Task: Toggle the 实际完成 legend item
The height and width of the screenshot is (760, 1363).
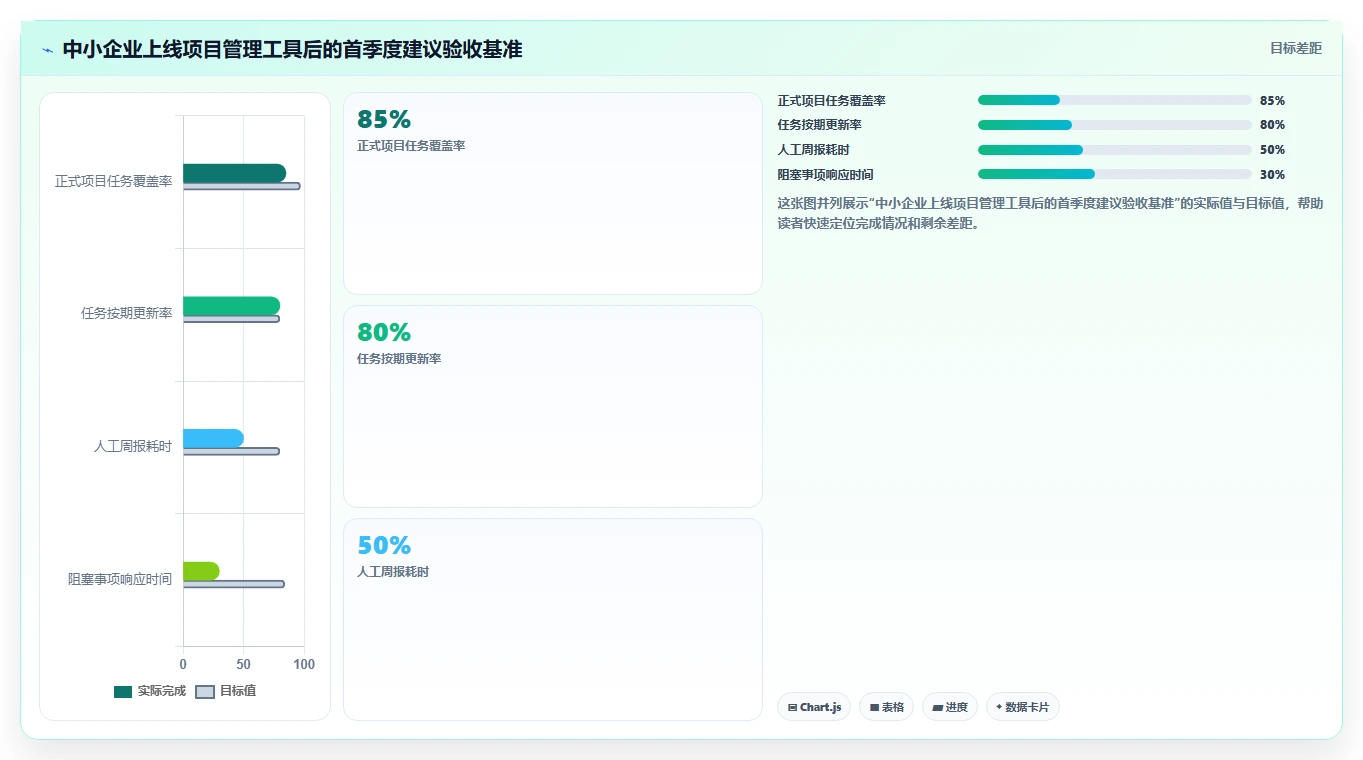Action: tap(150, 691)
